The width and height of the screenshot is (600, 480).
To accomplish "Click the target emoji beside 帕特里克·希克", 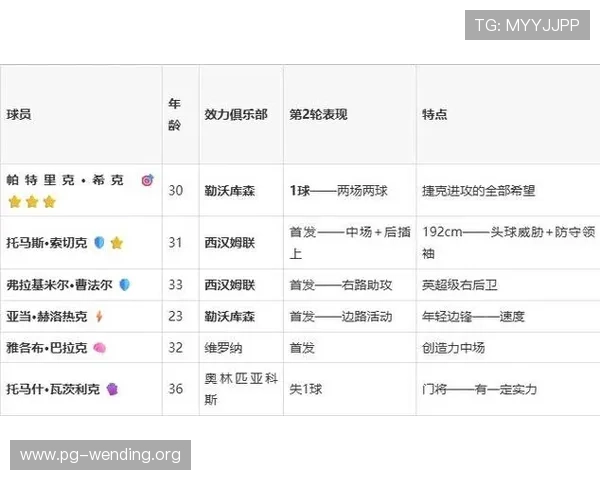I will (148, 180).
